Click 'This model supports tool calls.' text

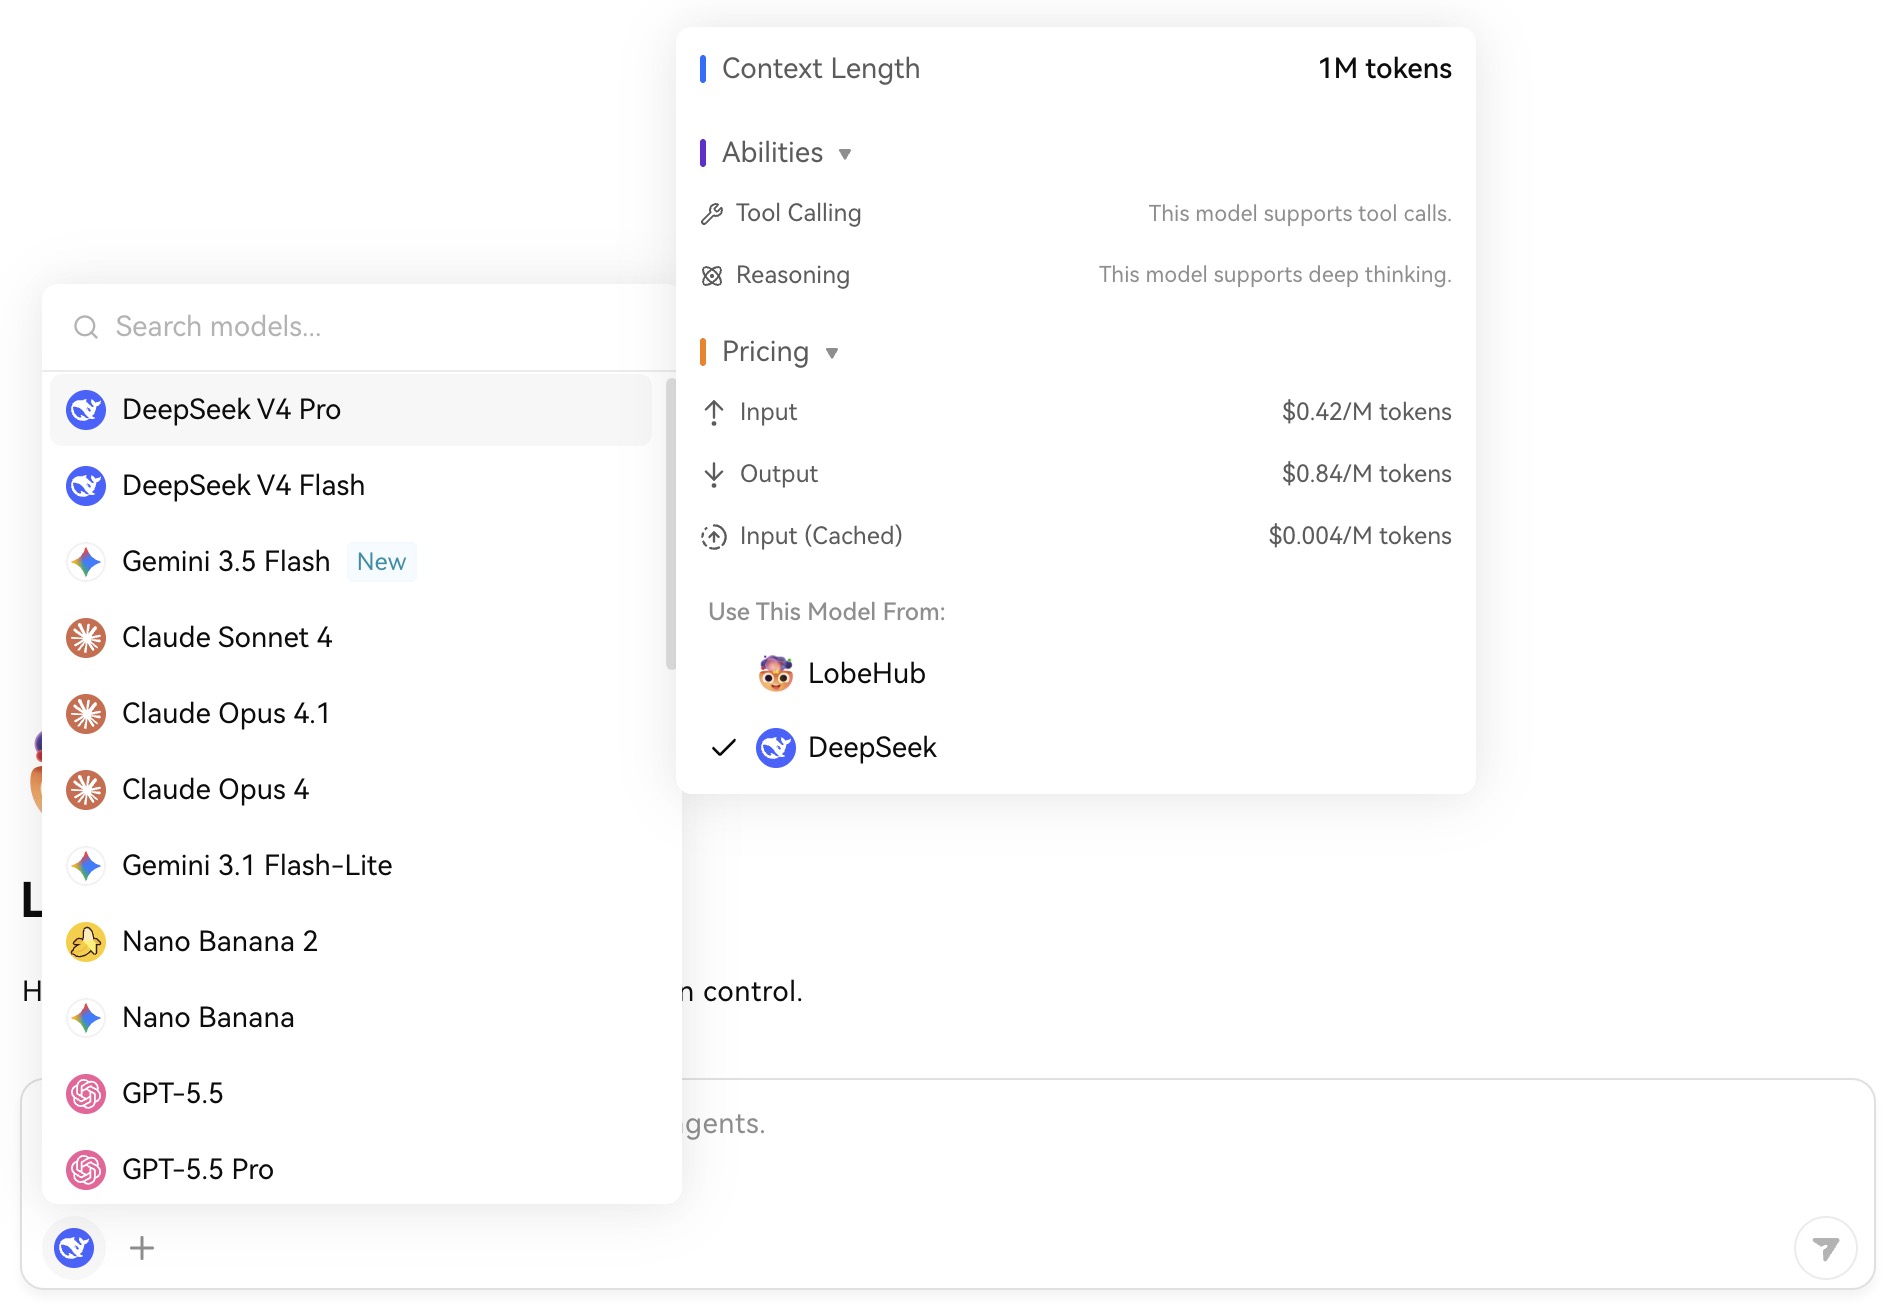pyautogui.click(x=1300, y=214)
